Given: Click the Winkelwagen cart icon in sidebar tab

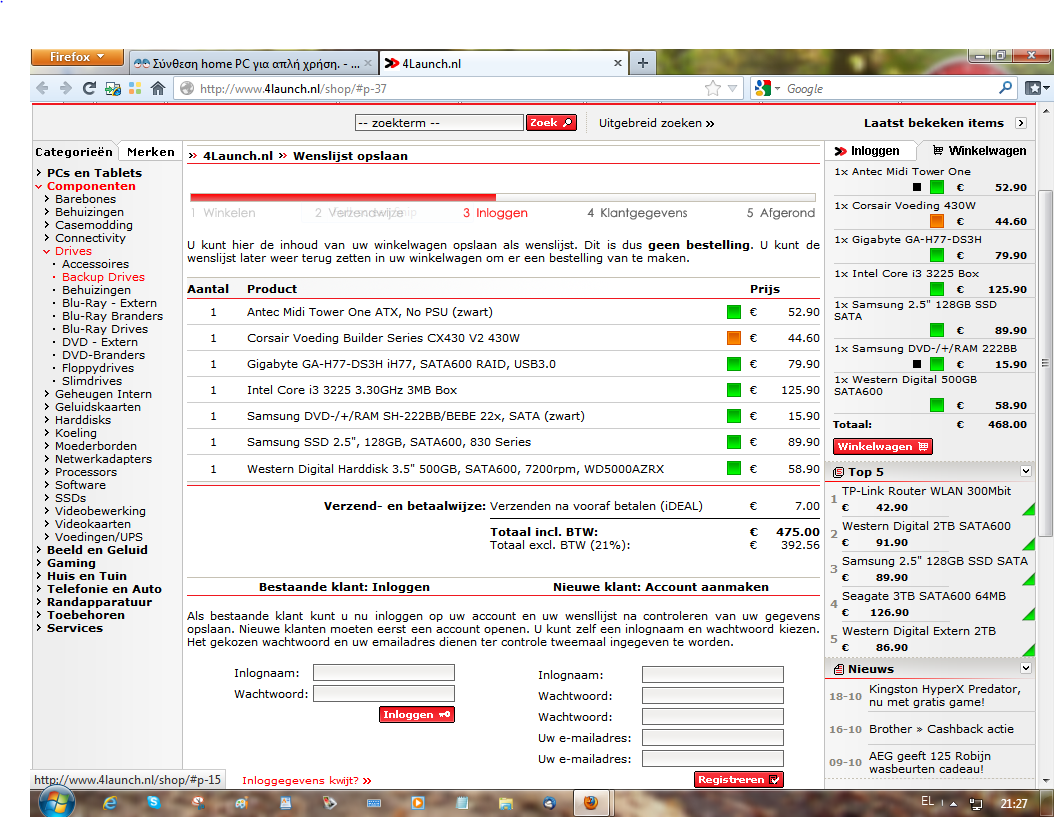Looking at the screenshot, I should pos(937,151).
